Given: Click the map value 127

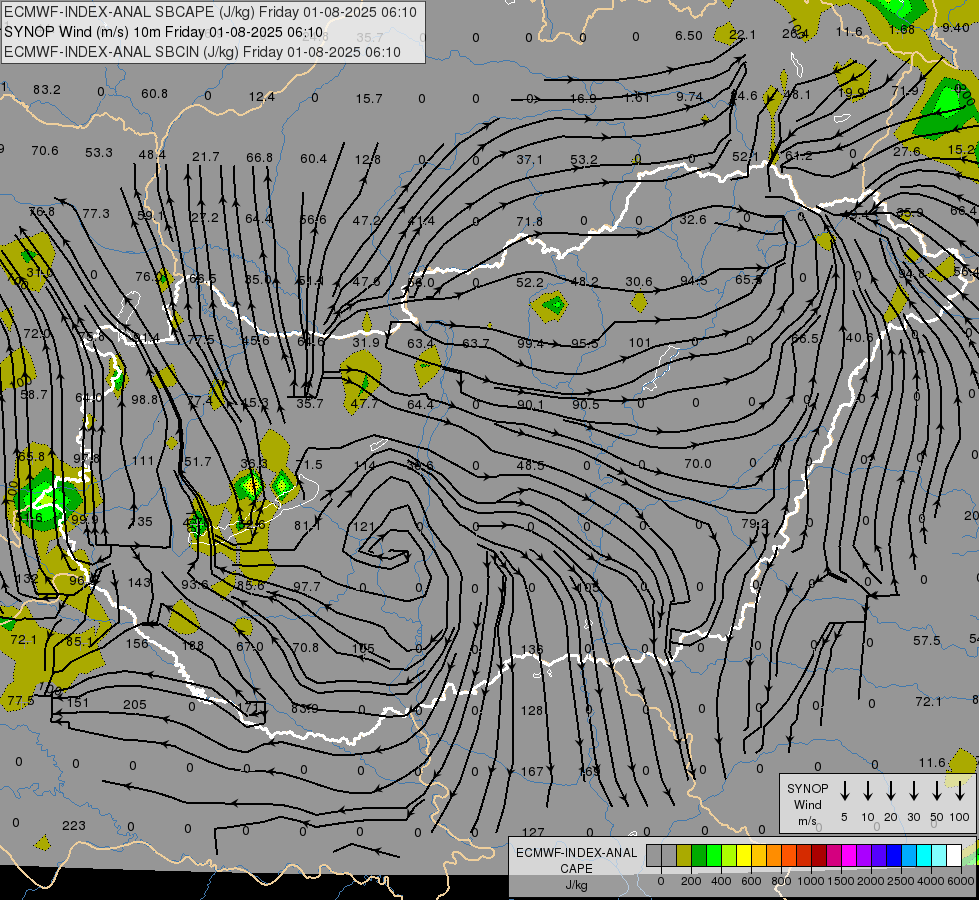Looking at the screenshot, I should click(533, 832).
